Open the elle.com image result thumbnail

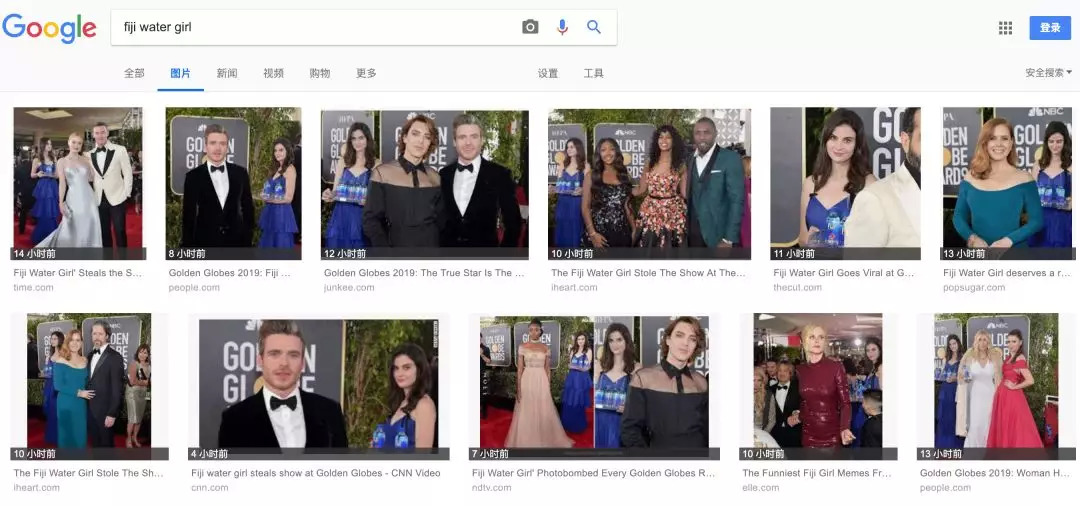(819, 387)
